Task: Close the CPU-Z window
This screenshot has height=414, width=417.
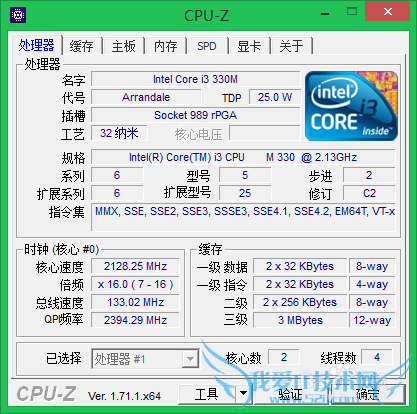Action: click(387, 12)
